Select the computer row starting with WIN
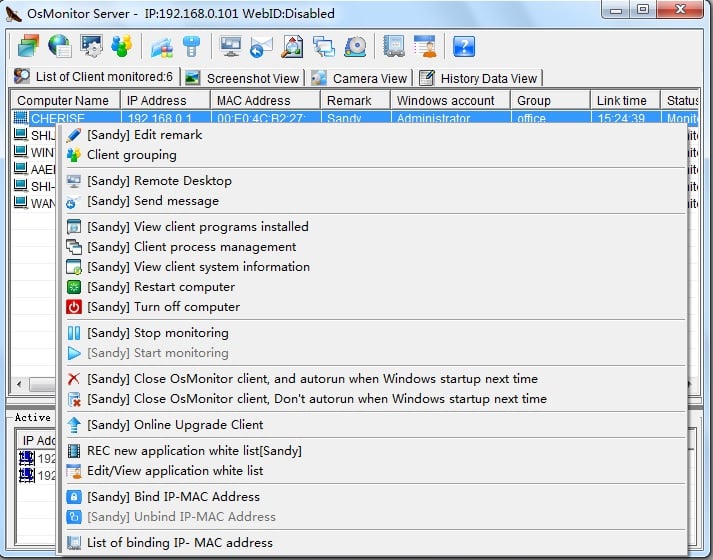 pos(35,152)
